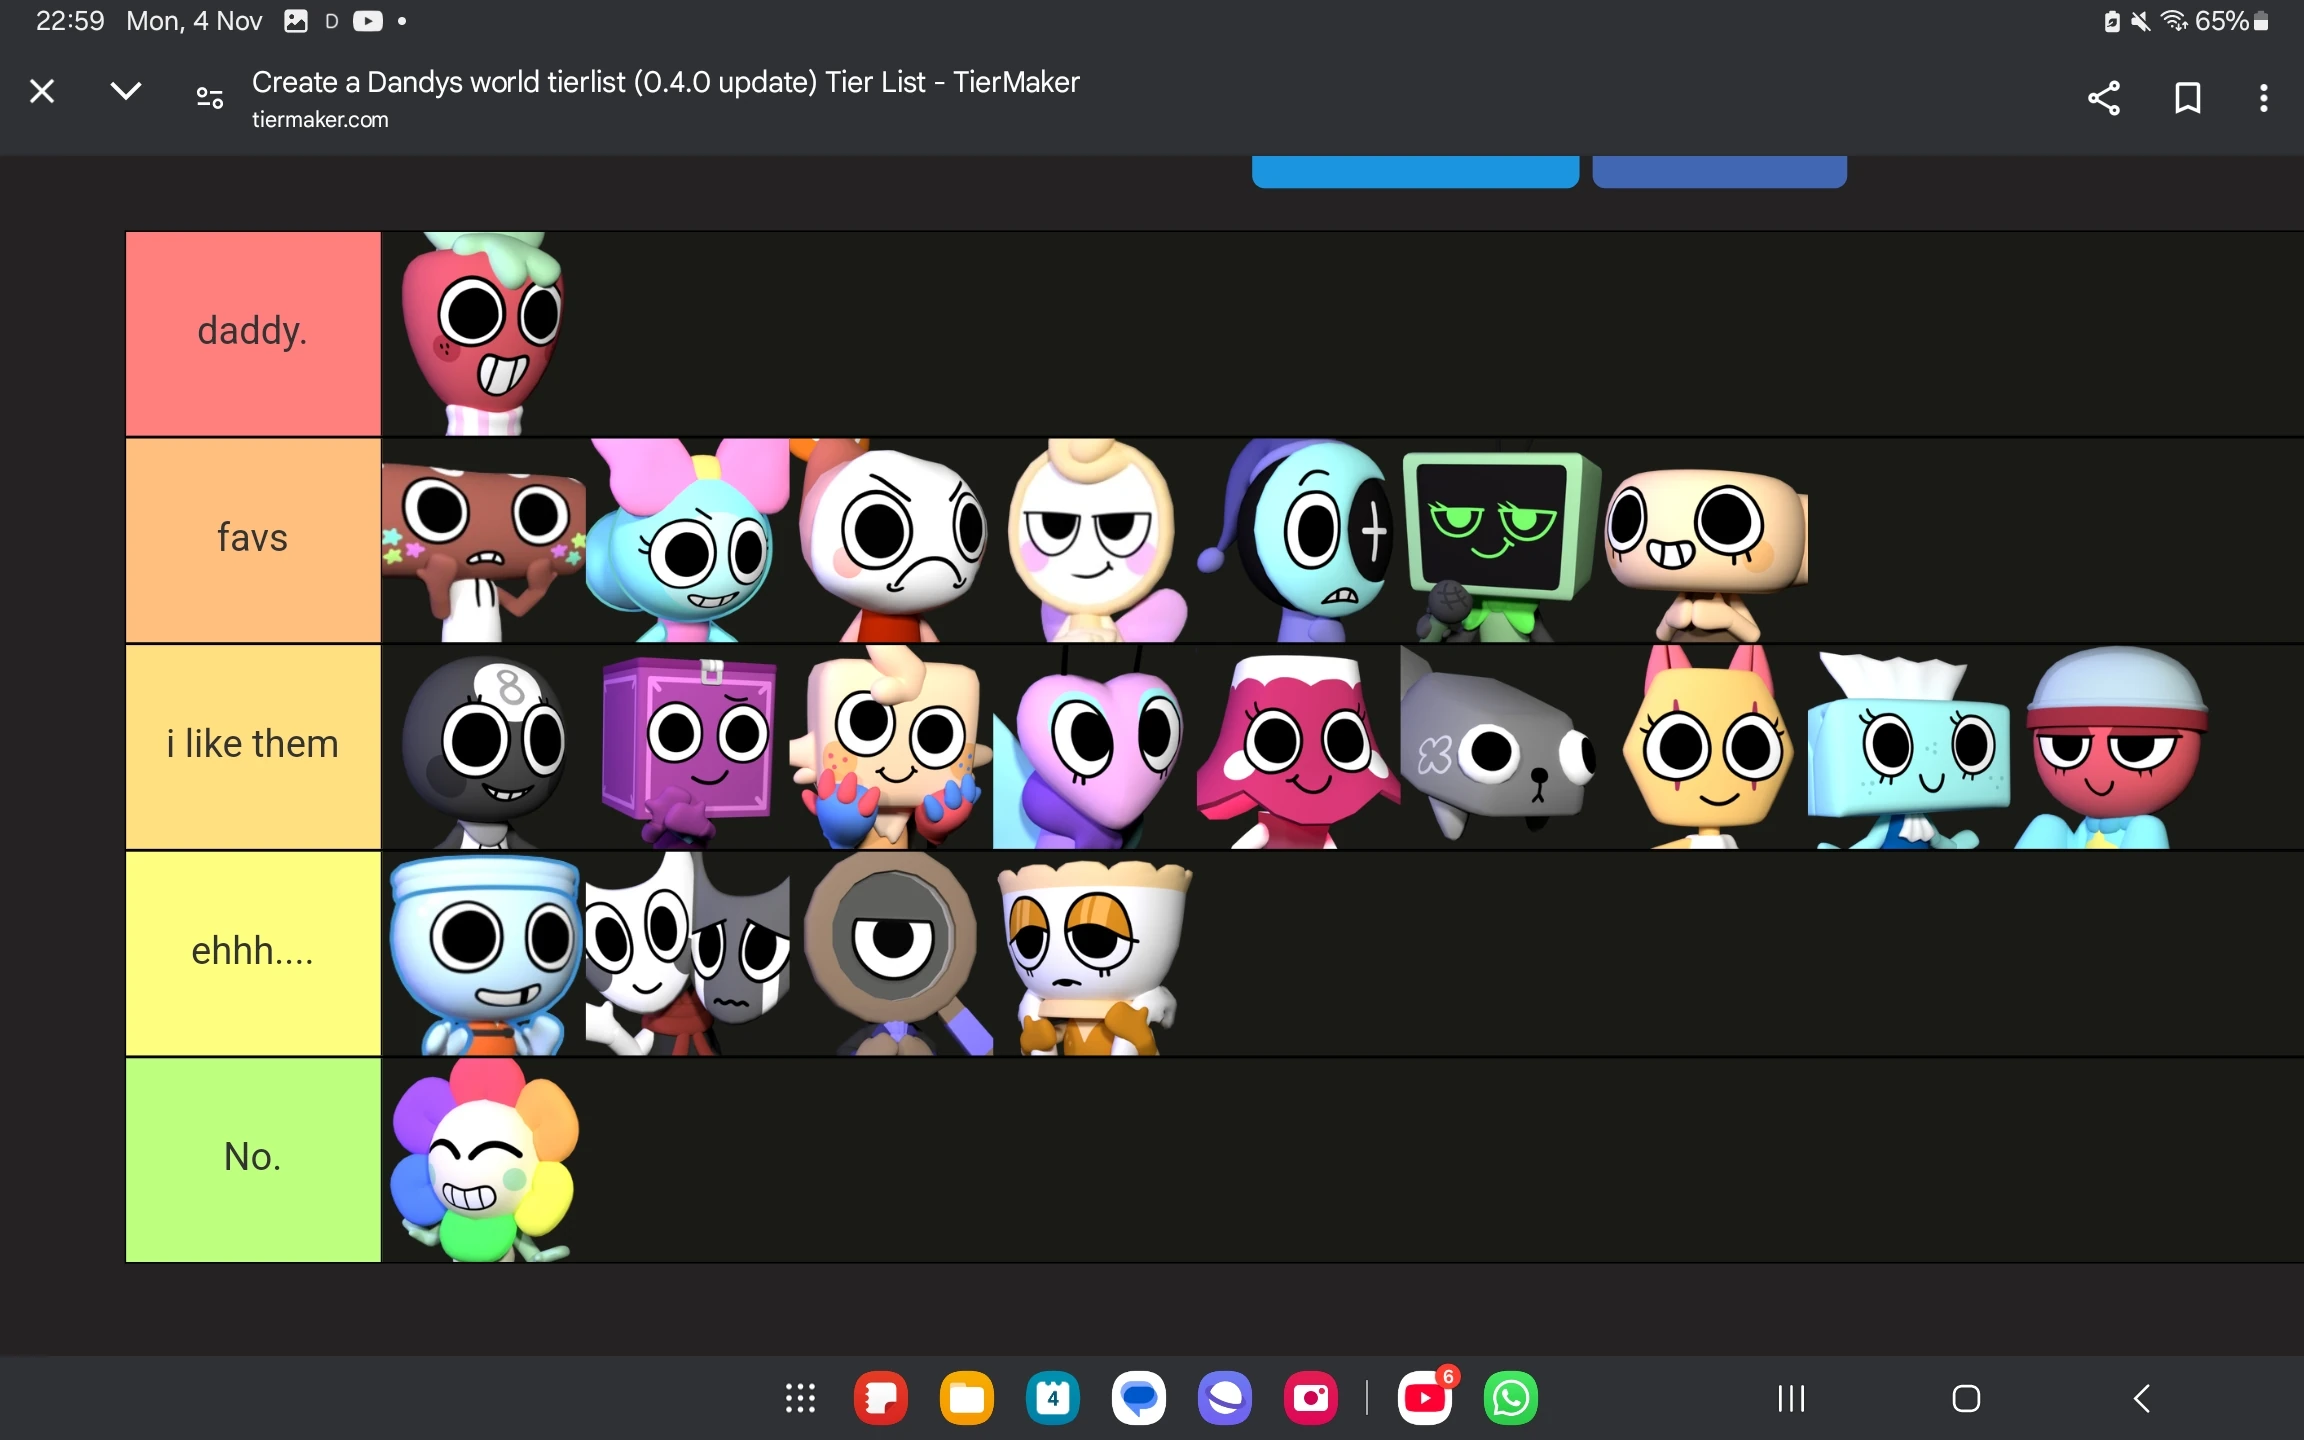Open Samsung Internet from the taskbar
Screen dimensions: 2304x1440
(1225, 1398)
